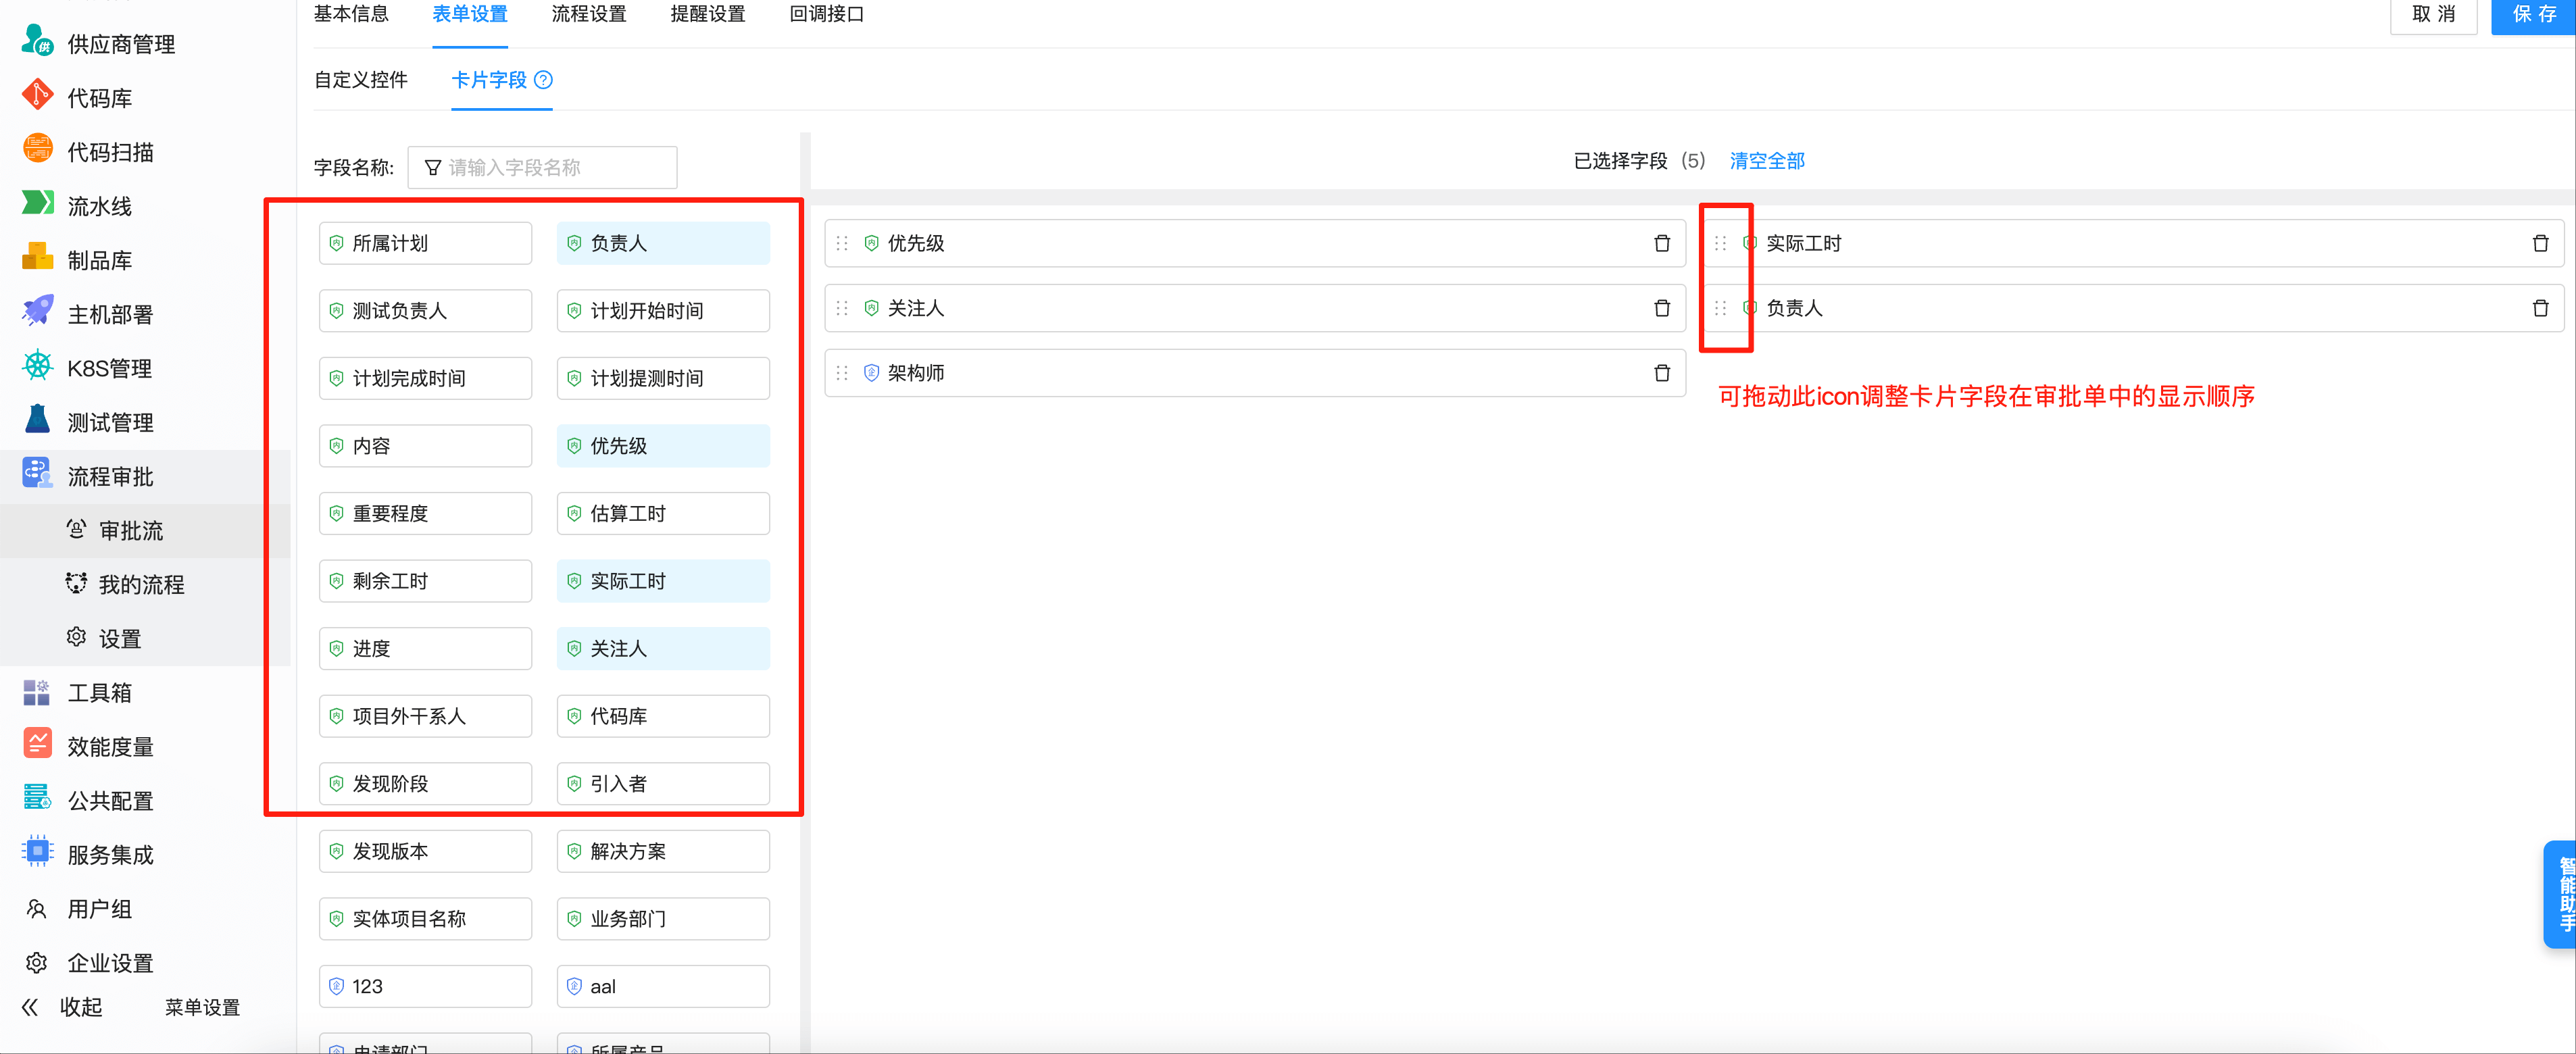Select the 估算工时 field chip
Image resolution: width=2576 pixels, height=1054 pixels.
pos(662,513)
